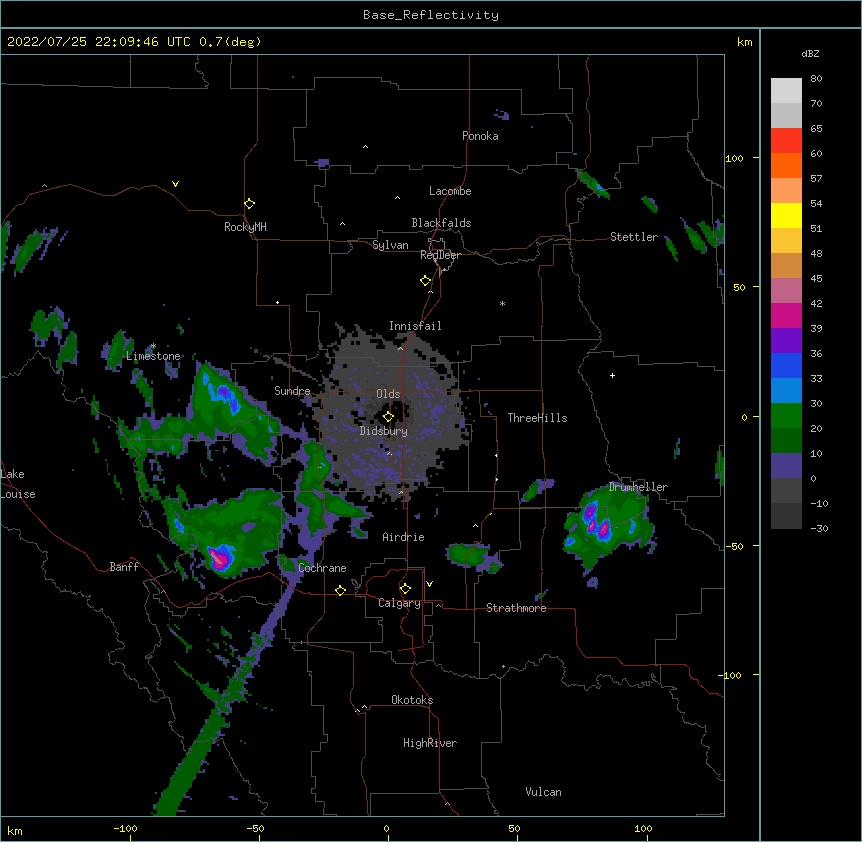Click the Ponoka city label
The width and height of the screenshot is (862, 842).
(x=480, y=136)
